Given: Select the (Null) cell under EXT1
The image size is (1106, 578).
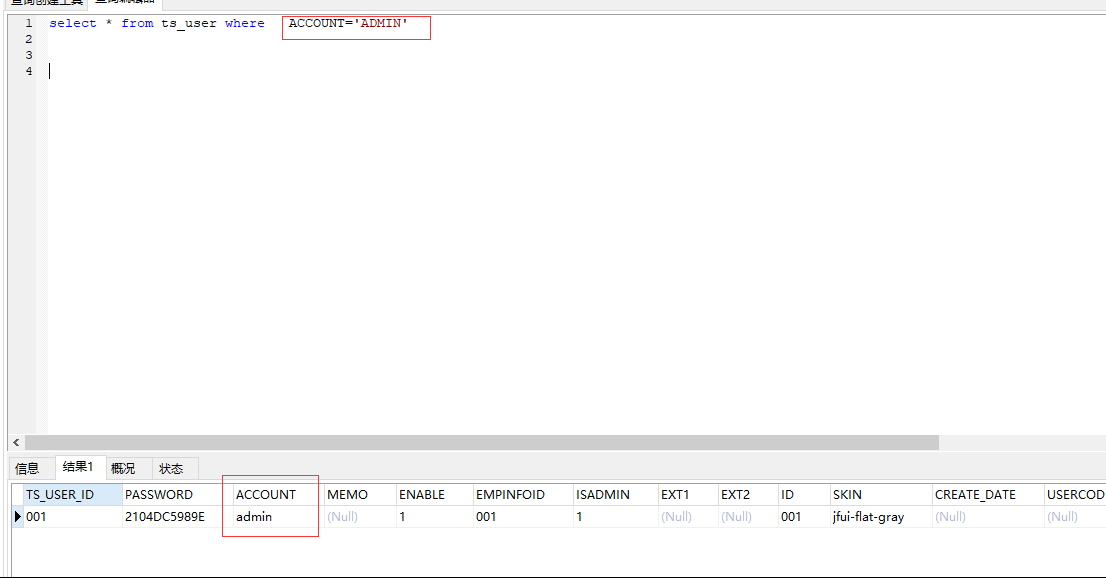Looking at the screenshot, I should pyautogui.click(x=688, y=517).
